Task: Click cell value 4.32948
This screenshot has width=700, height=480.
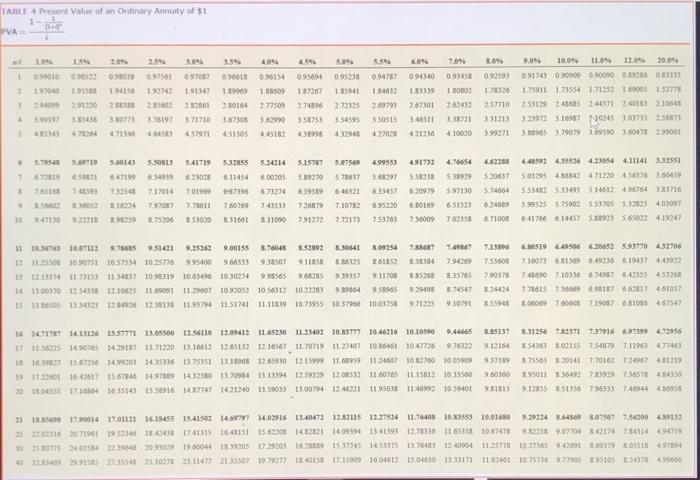Action: [347, 133]
